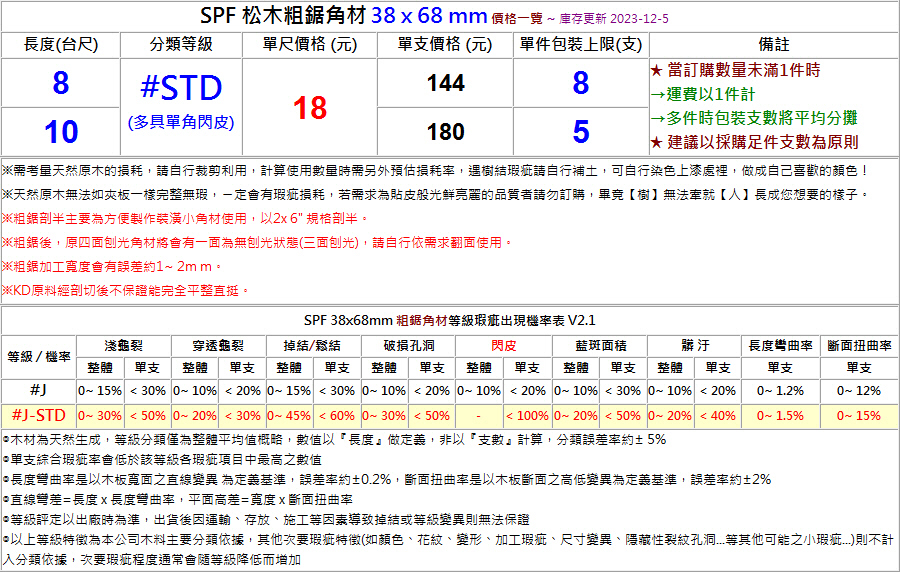Select the per-piece price 144

[445, 83]
